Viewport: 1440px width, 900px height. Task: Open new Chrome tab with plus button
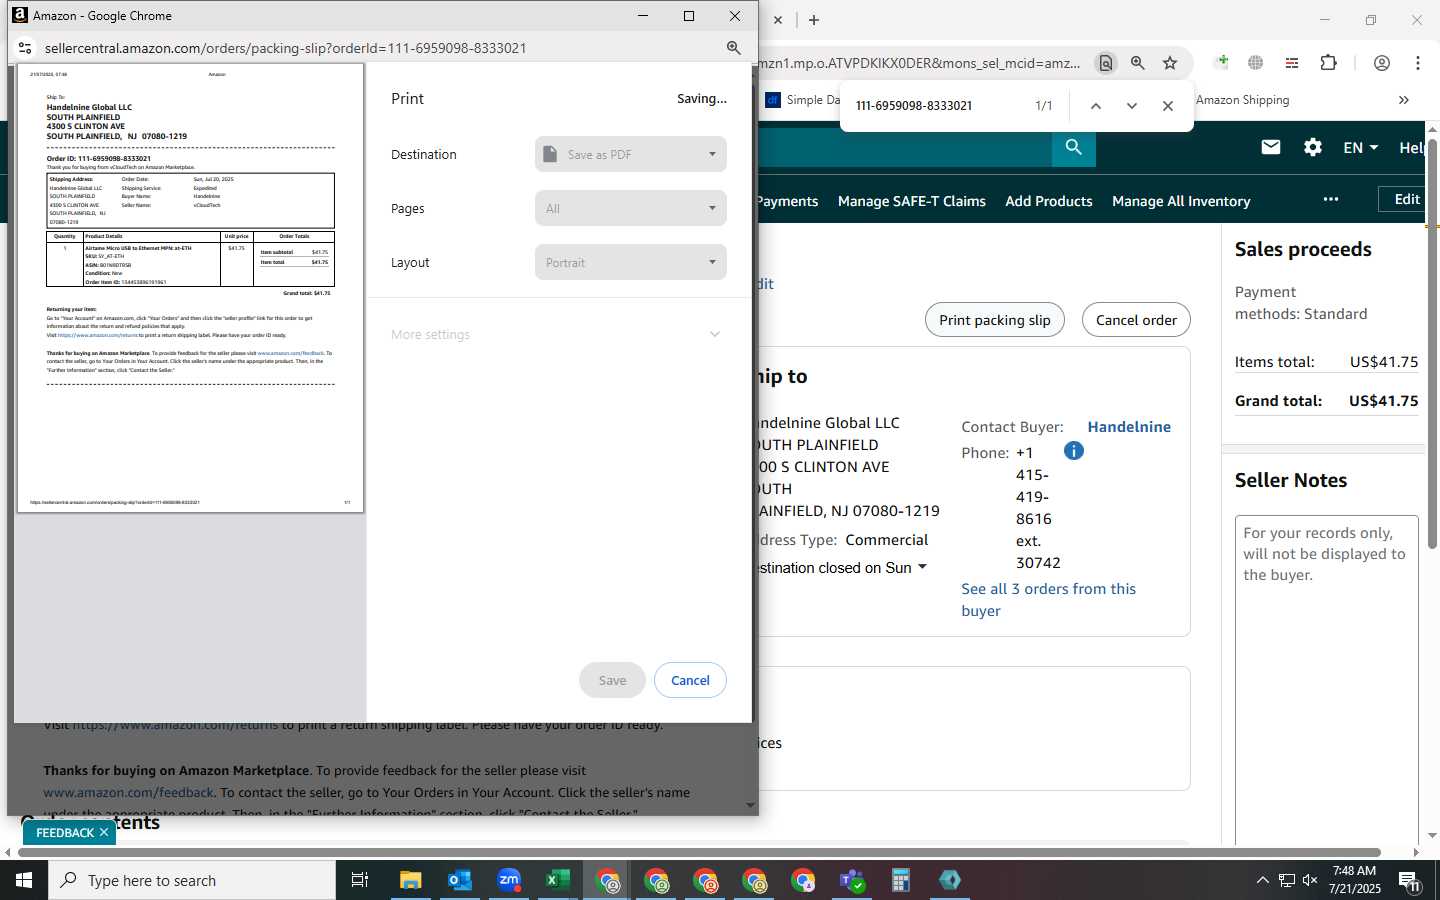pyautogui.click(x=814, y=20)
